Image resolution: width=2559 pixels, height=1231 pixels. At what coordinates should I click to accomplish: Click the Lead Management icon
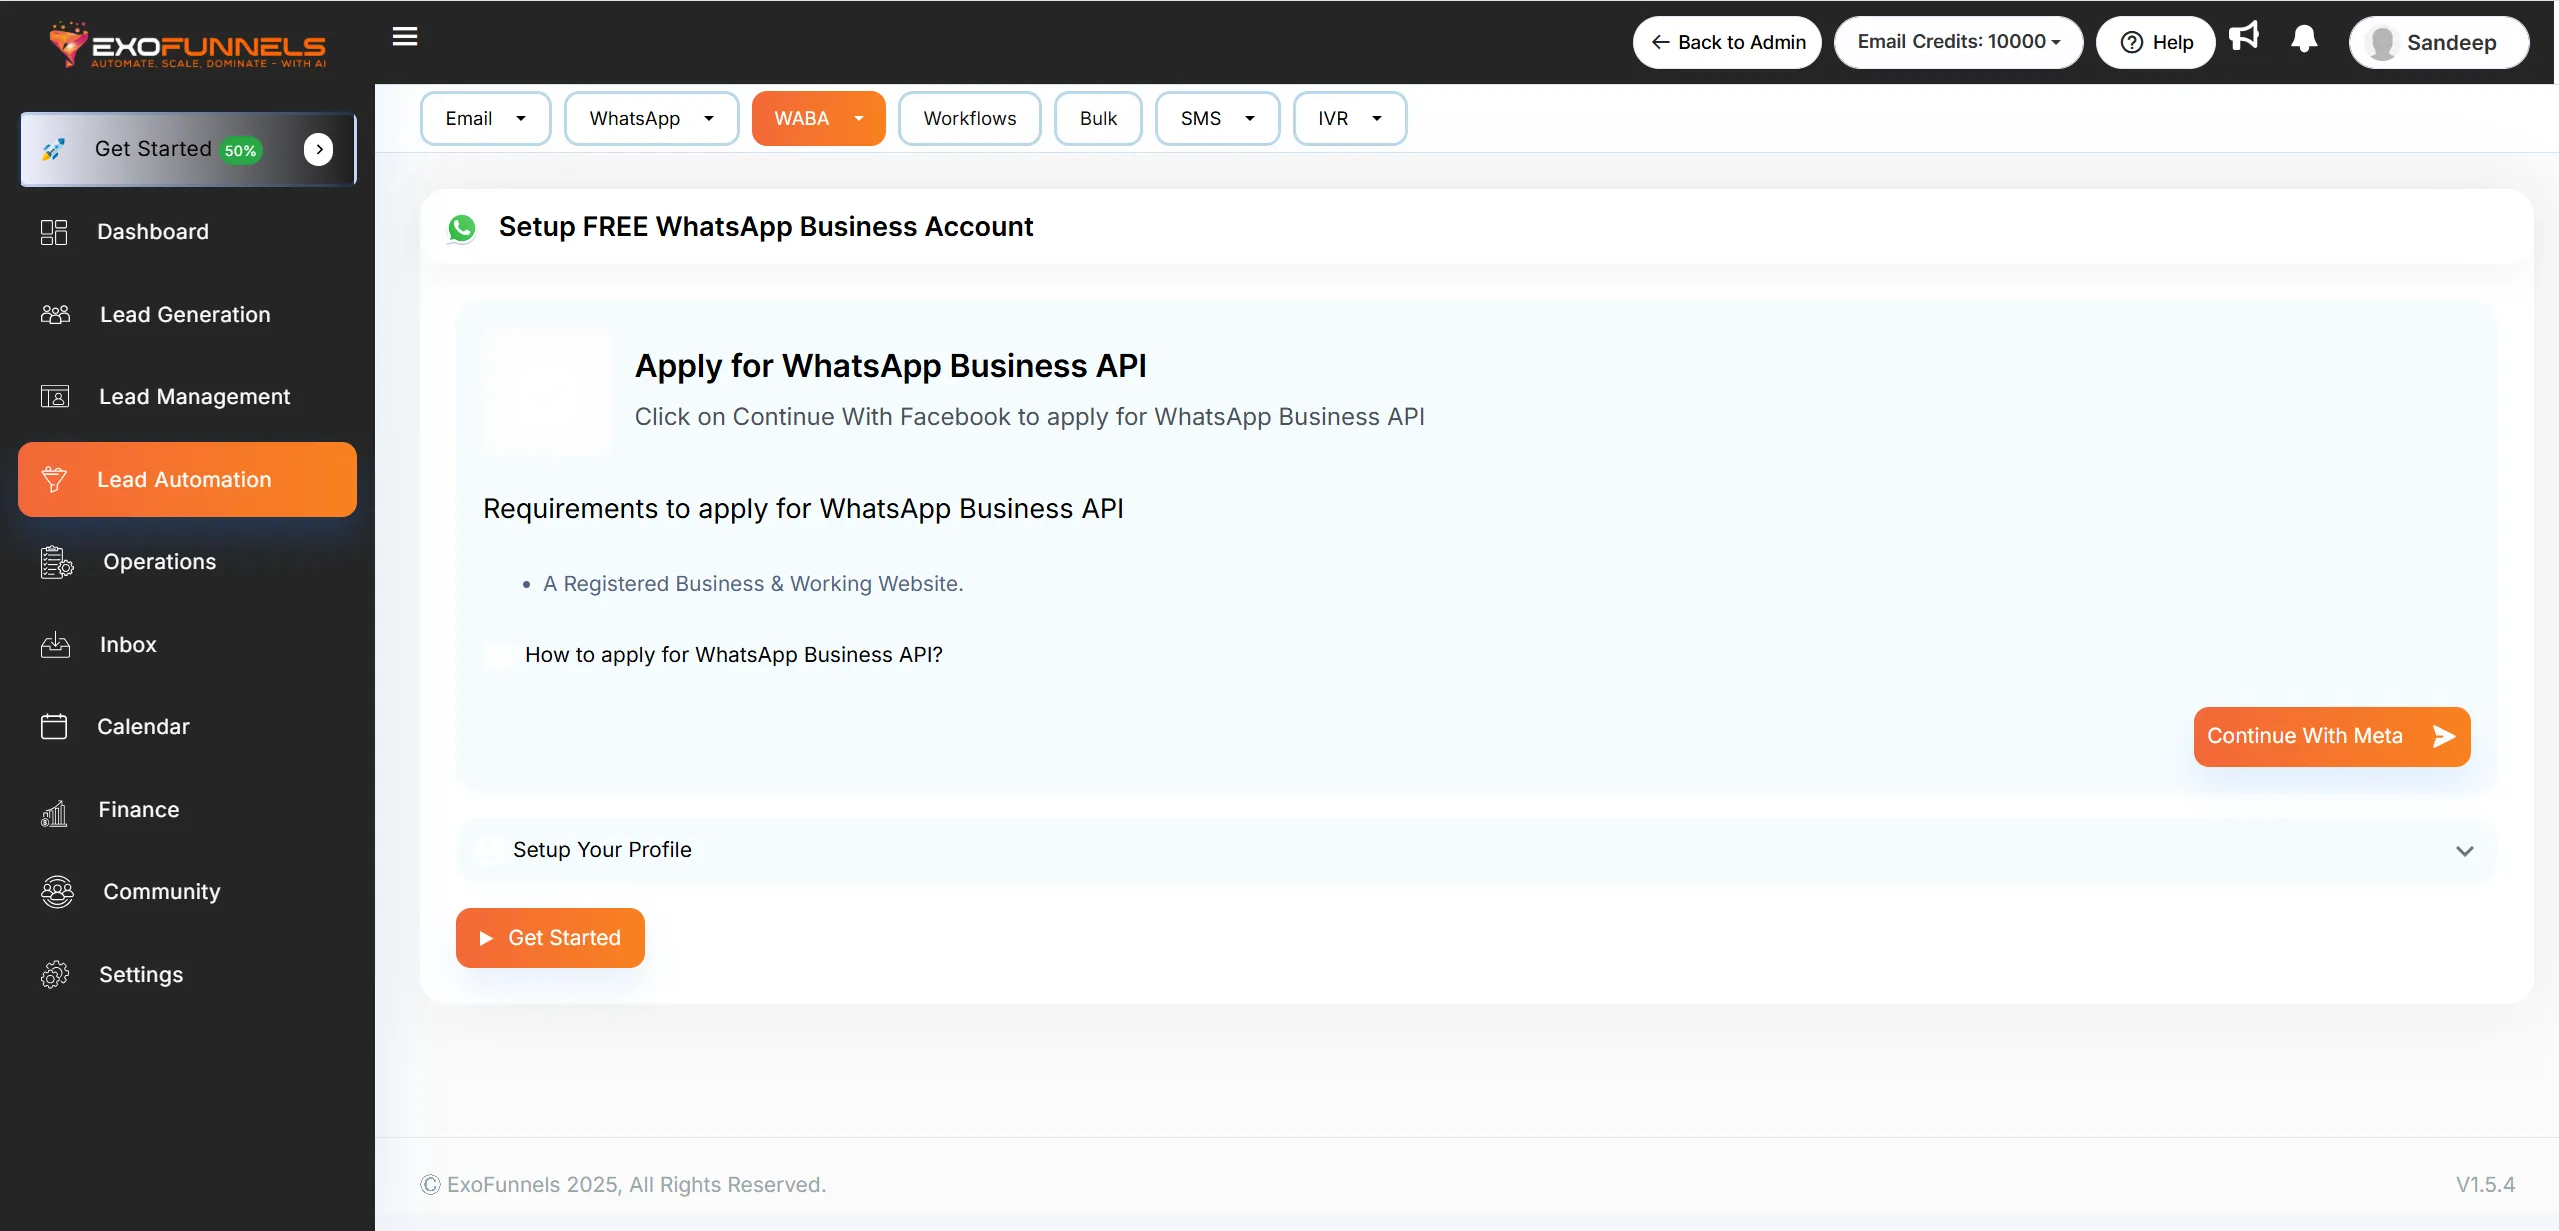click(x=55, y=397)
